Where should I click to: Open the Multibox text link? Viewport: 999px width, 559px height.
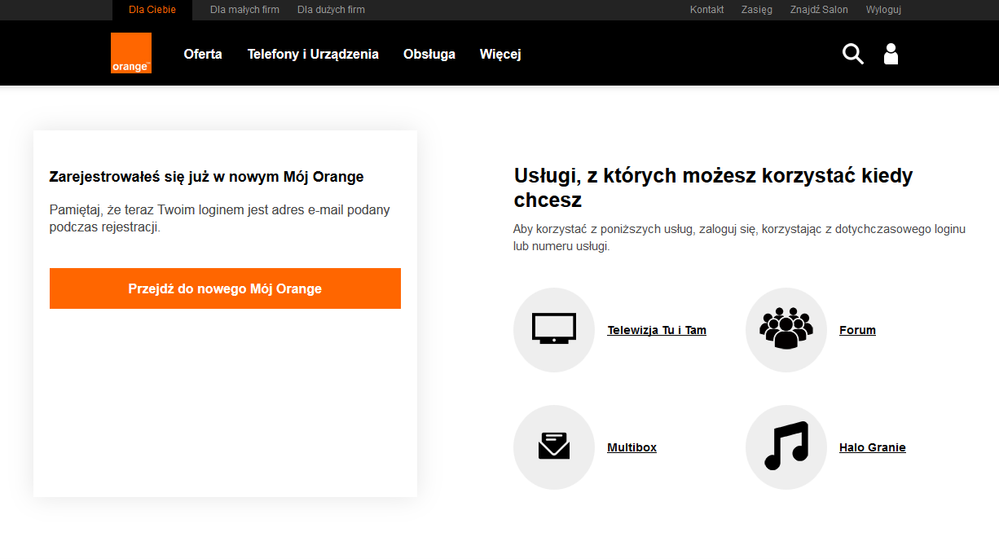(x=631, y=447)
